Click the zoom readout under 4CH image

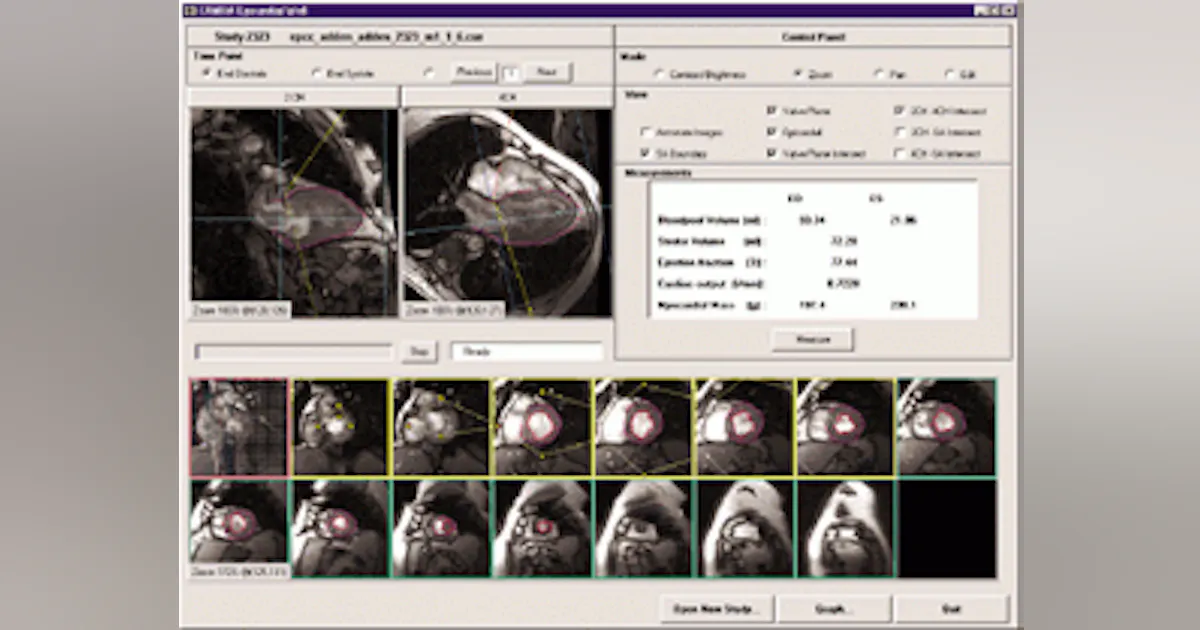[x=455, y=310]
